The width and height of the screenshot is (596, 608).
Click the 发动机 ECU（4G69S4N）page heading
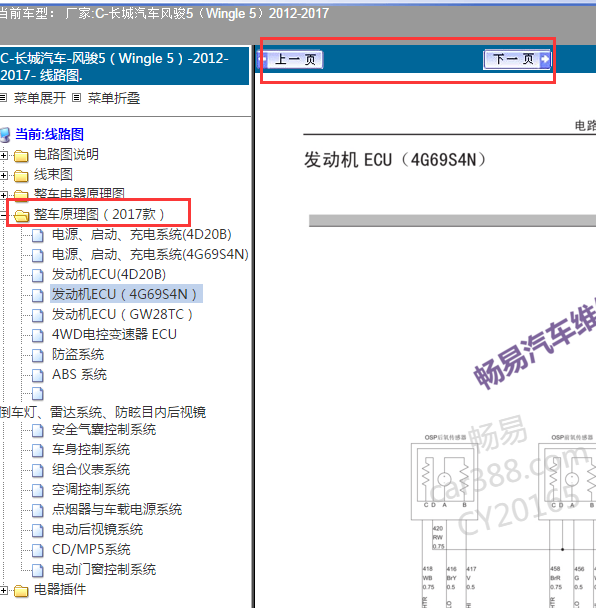395,160
